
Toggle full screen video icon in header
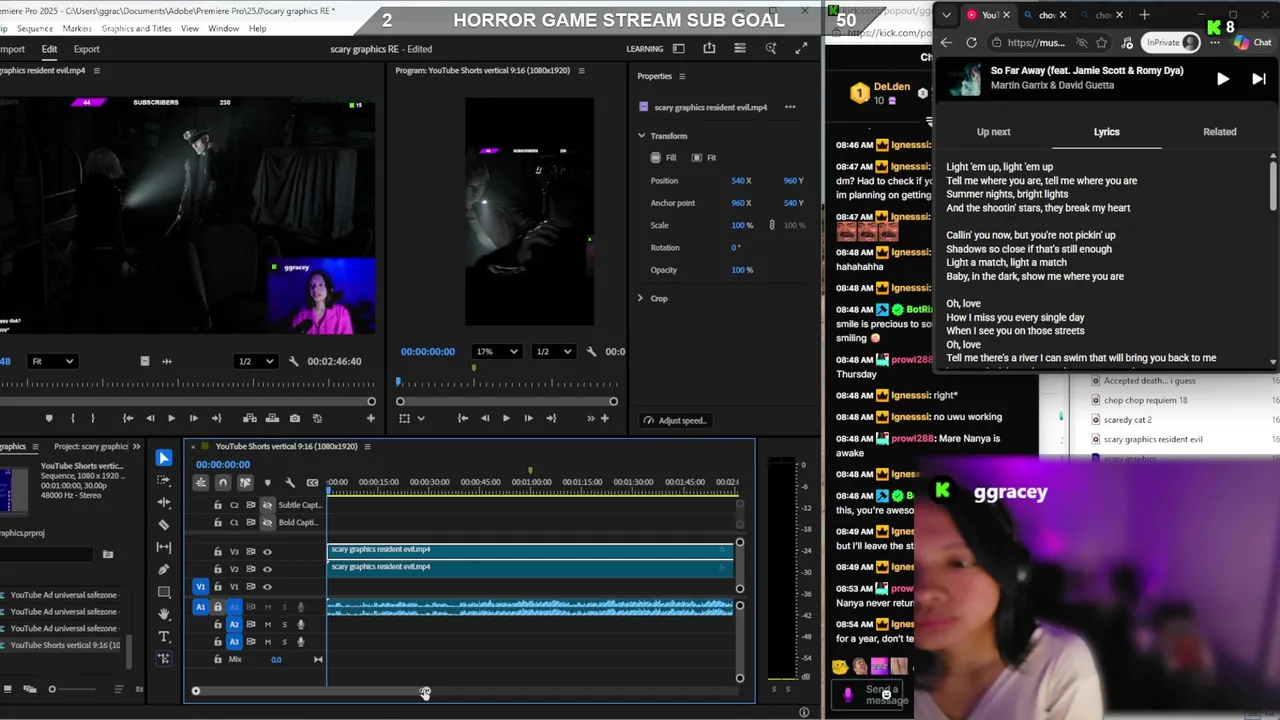pyautogui.click(x=801, y=48)
